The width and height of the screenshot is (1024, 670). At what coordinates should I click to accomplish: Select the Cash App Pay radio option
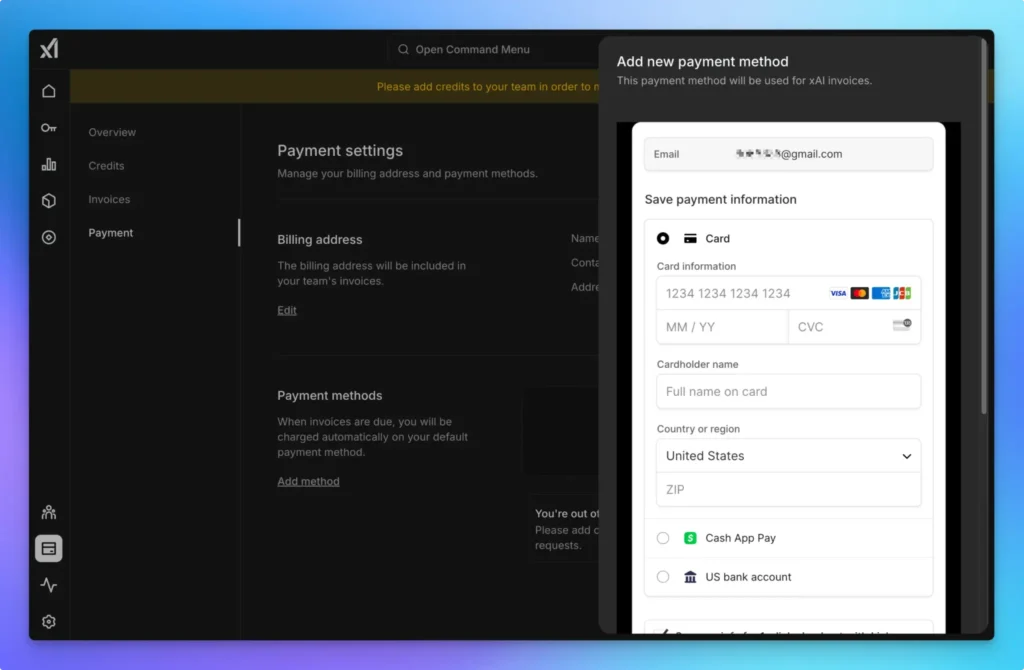tap(663, 538)
